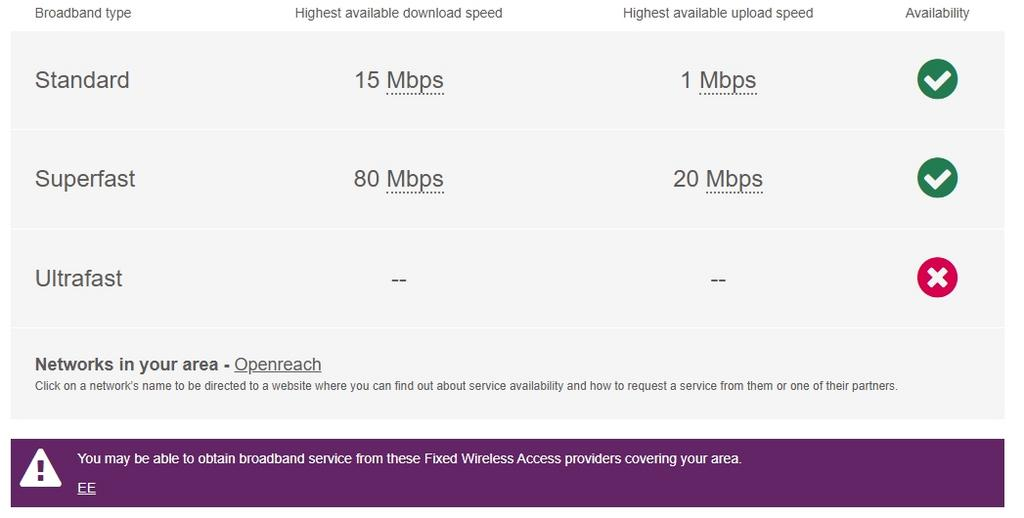Click Mbps abbreviation for Standard download speed
Screen dimensions: 1024x518
coord(415,80)
